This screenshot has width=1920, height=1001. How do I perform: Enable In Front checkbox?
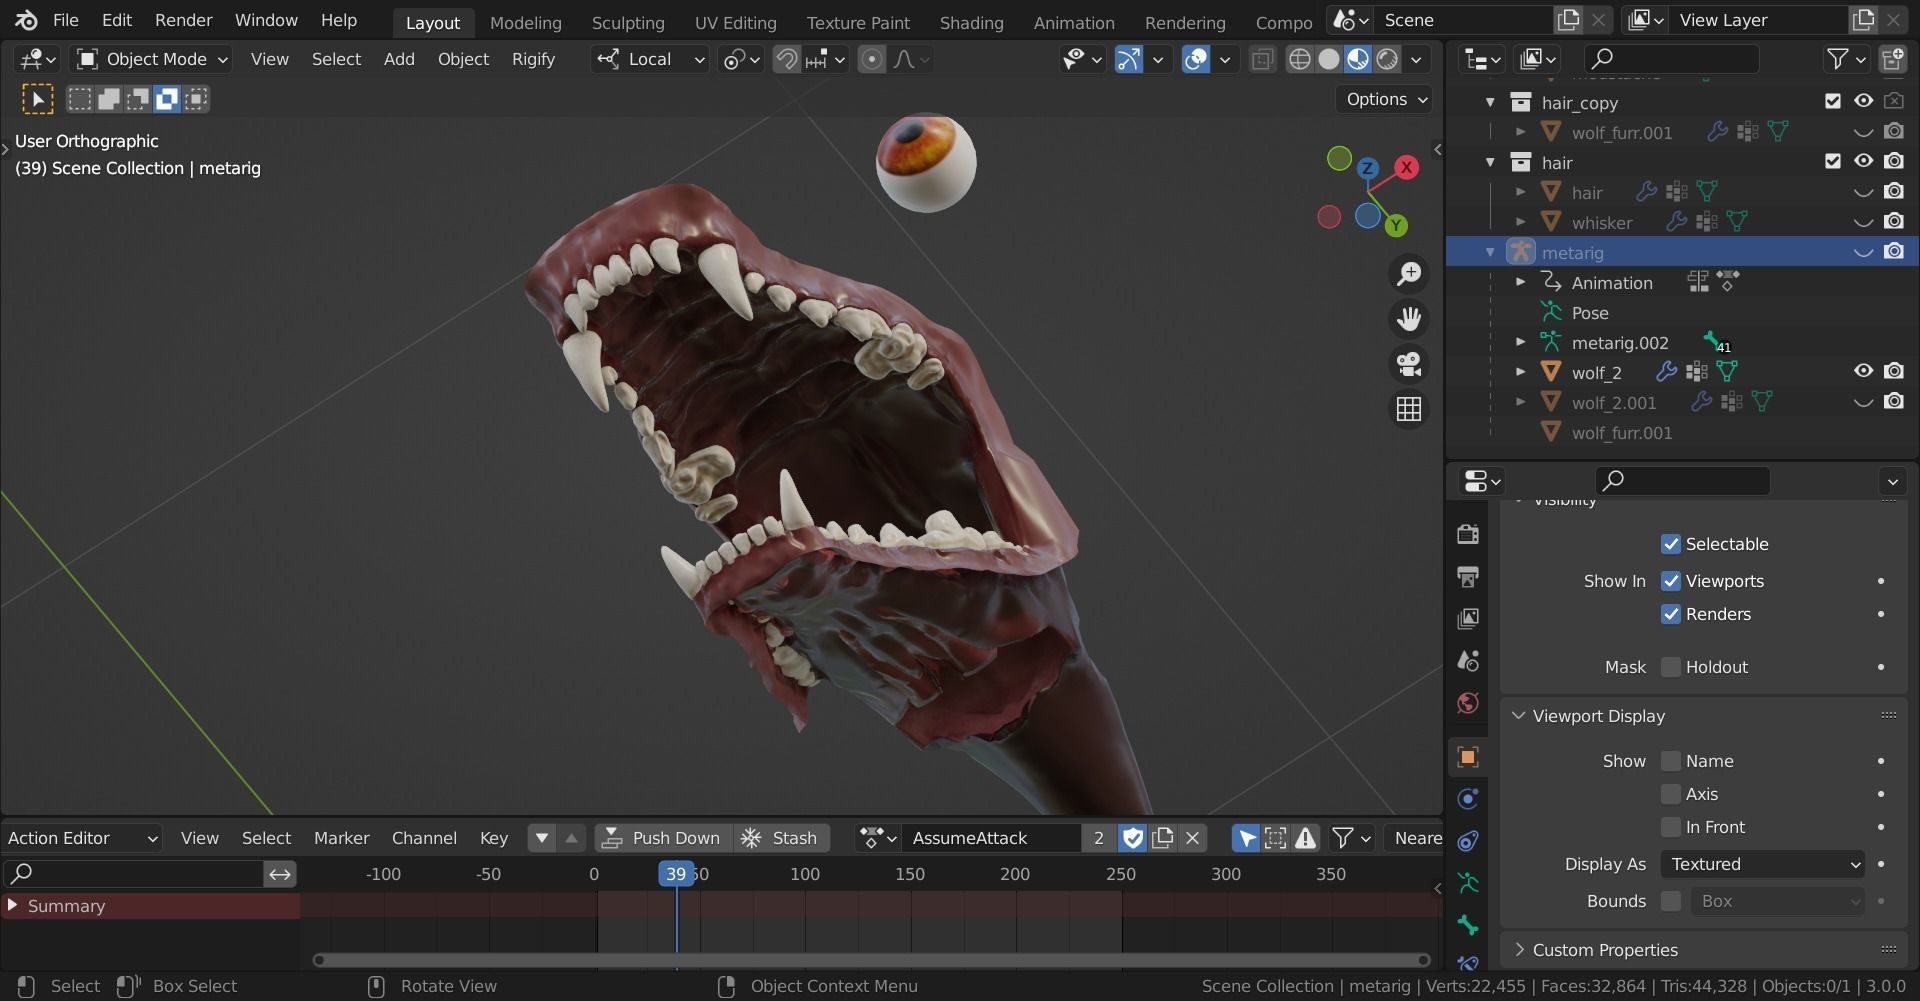pyautogui.click(x=1671, y=827)
